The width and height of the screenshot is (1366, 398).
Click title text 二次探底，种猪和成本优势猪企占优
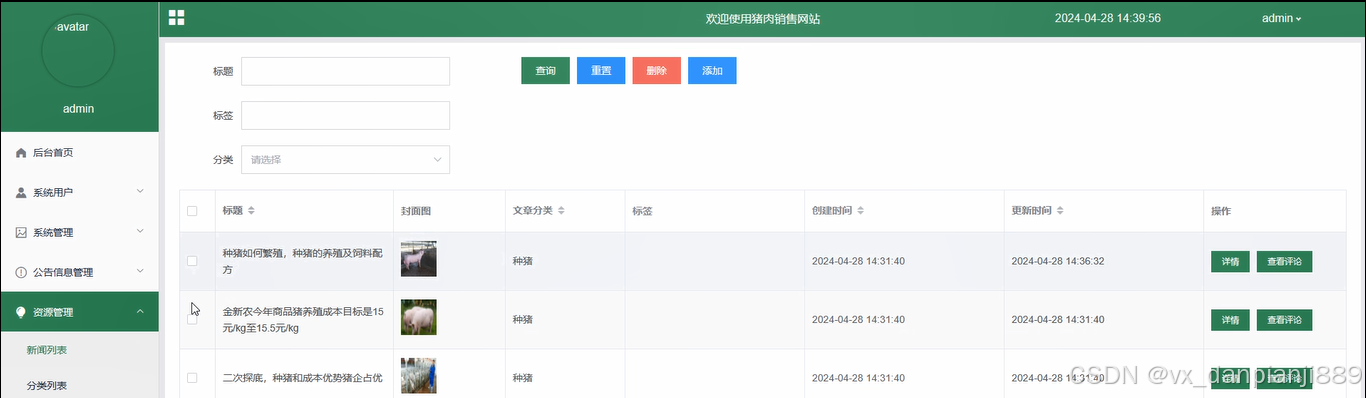click(x=302, y=378)
